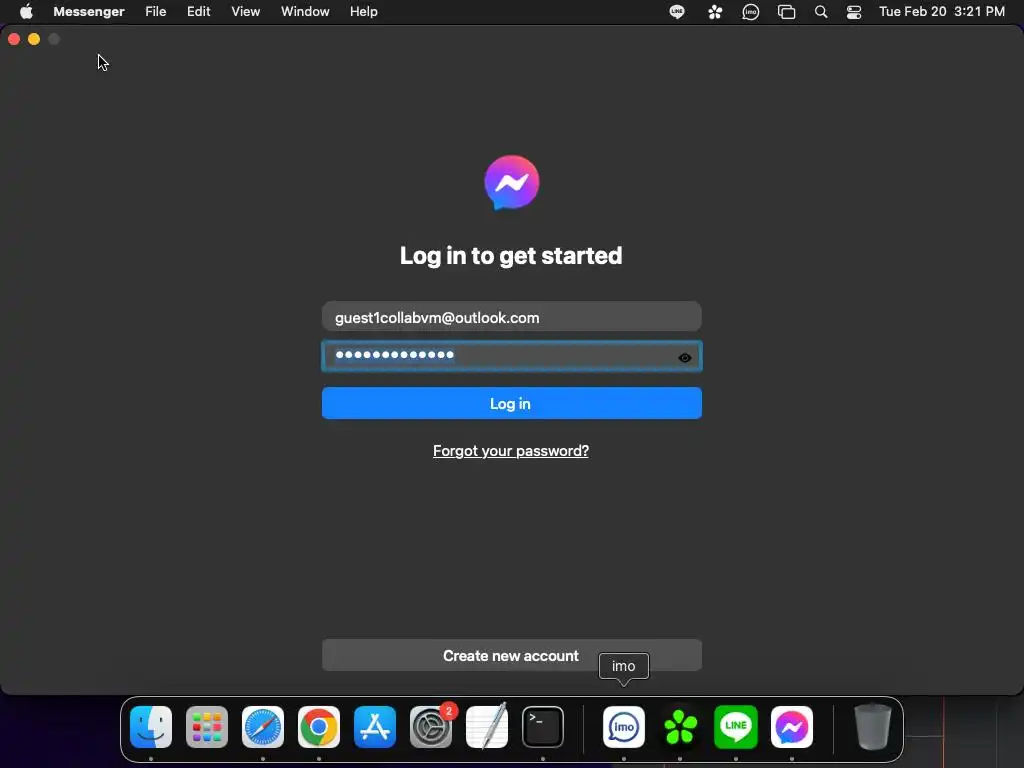Open the Window menu

point(305,12)
